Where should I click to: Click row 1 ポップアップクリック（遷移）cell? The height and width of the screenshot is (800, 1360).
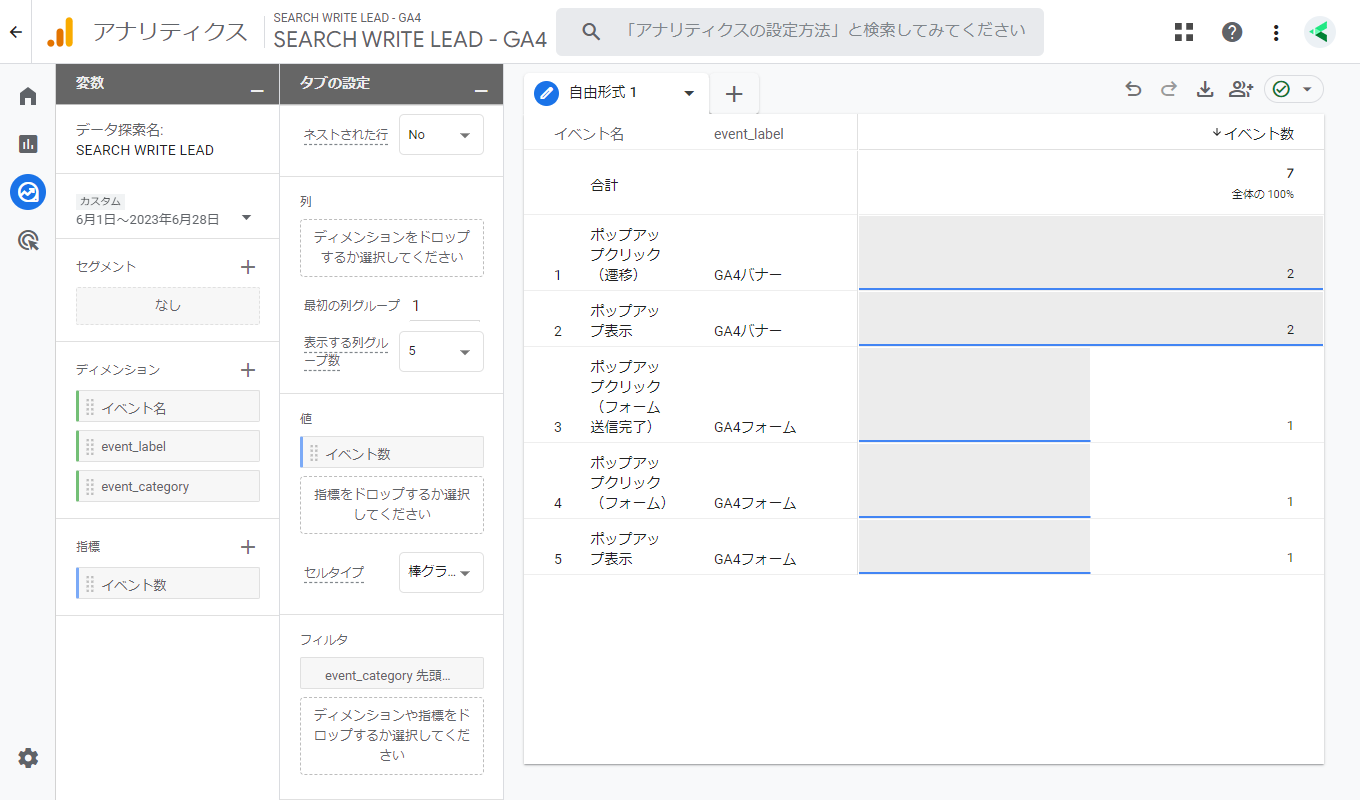tap(625, 254)
